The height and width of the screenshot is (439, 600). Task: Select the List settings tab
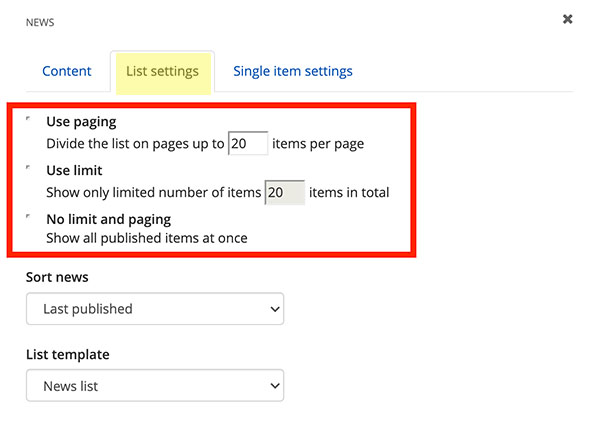pyautogui.click(x=162, y=72)
